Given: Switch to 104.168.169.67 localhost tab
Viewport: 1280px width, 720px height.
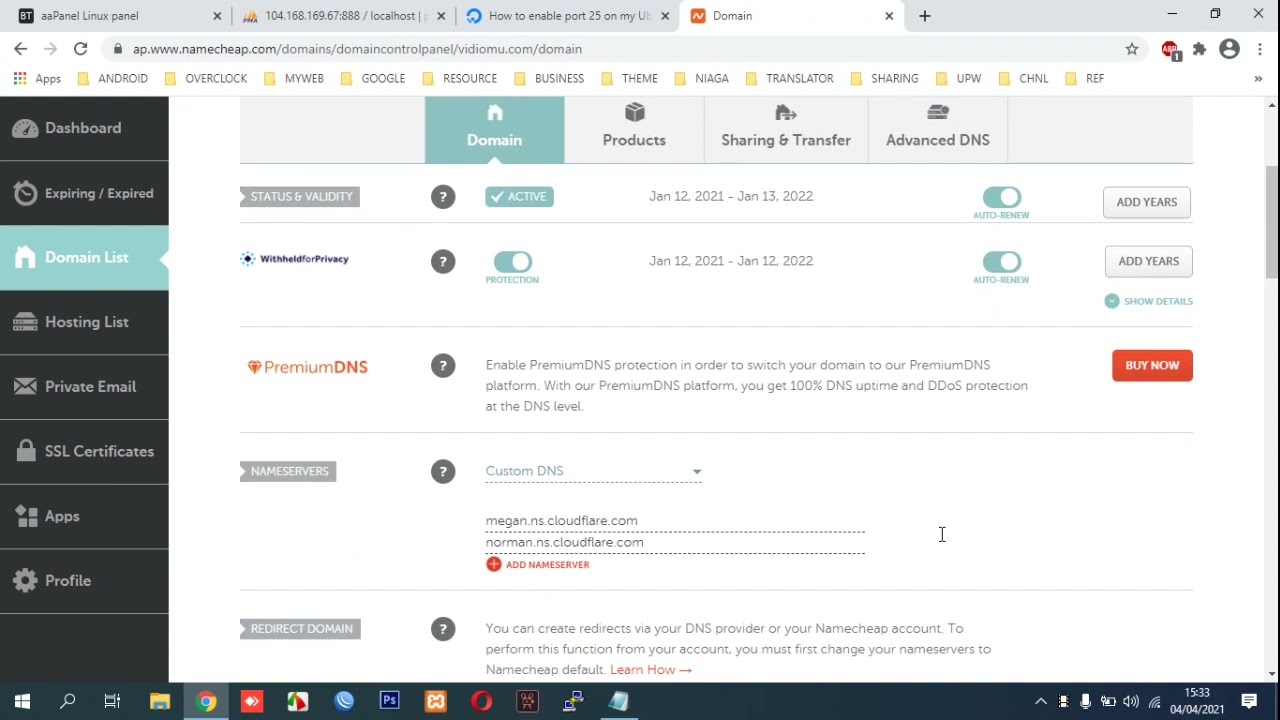Looking at the screenshot, I should click(345, 16).
